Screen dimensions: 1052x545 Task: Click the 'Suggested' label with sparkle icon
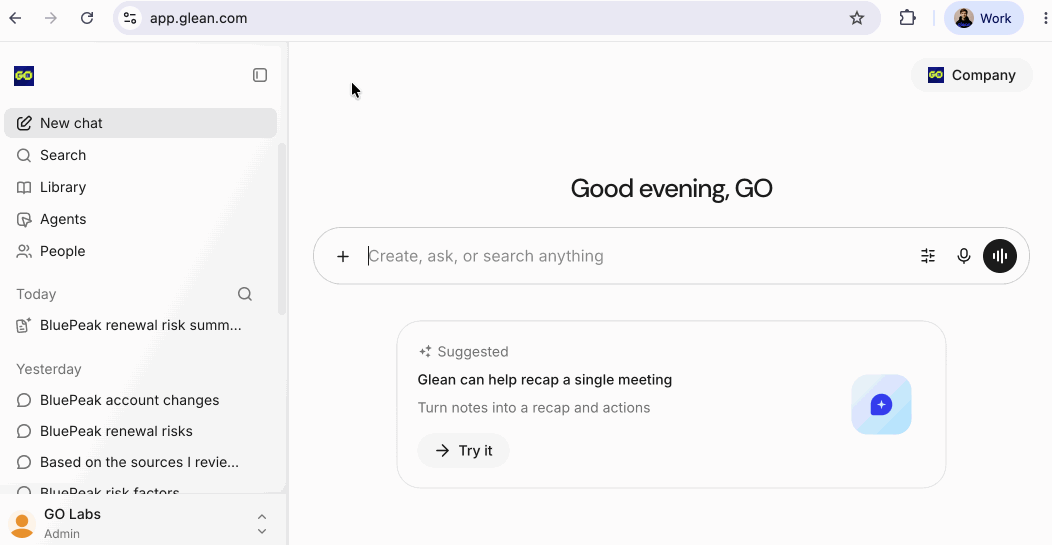tap(464, 352)
